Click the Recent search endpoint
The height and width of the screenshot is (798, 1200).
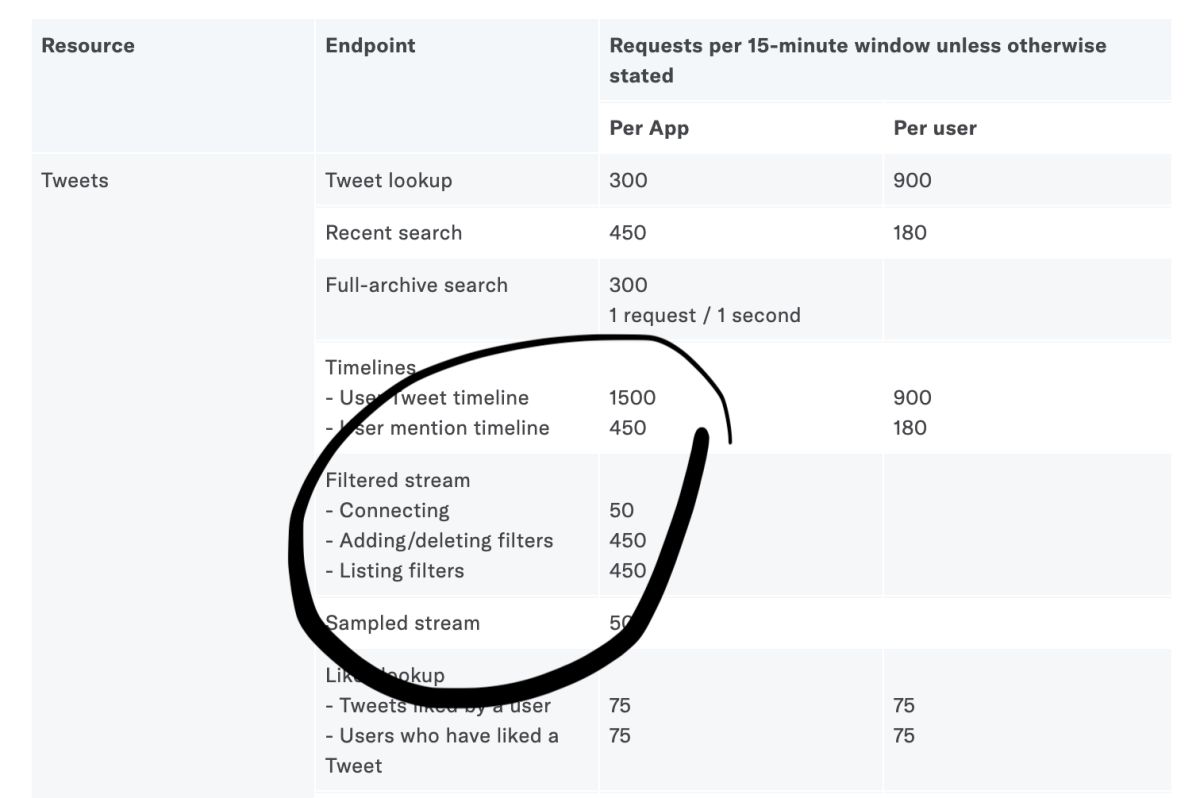coord(394,233)
